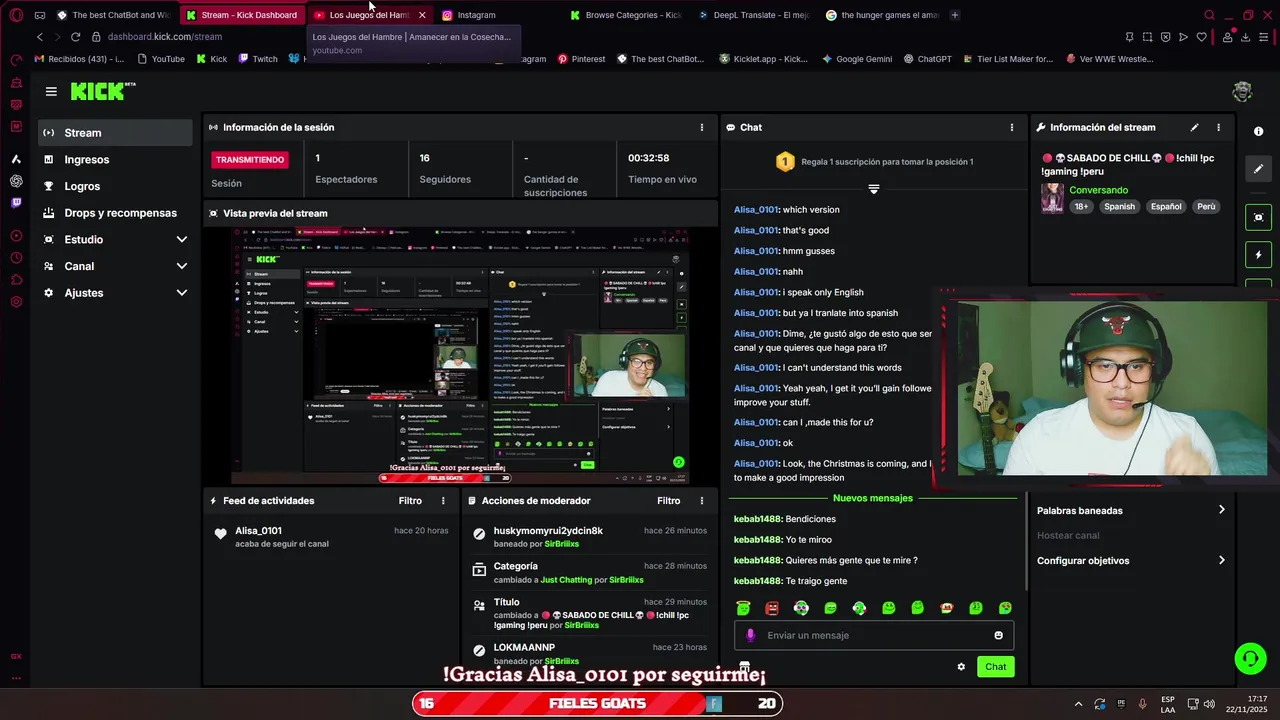Expand the Canal sidebar section
Viewport: 1280px width, 720px height.
(115, 266)
